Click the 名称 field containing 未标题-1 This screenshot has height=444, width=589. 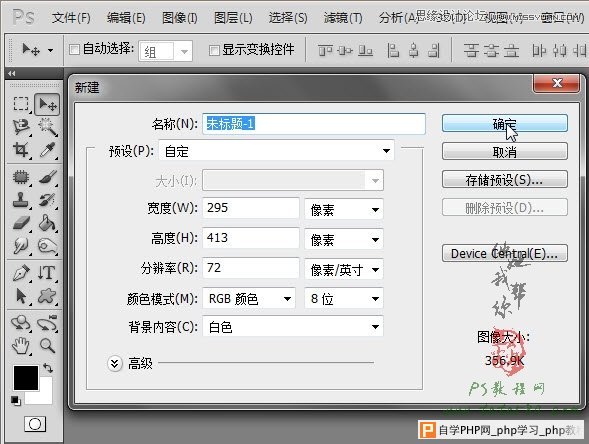(314, 124)
